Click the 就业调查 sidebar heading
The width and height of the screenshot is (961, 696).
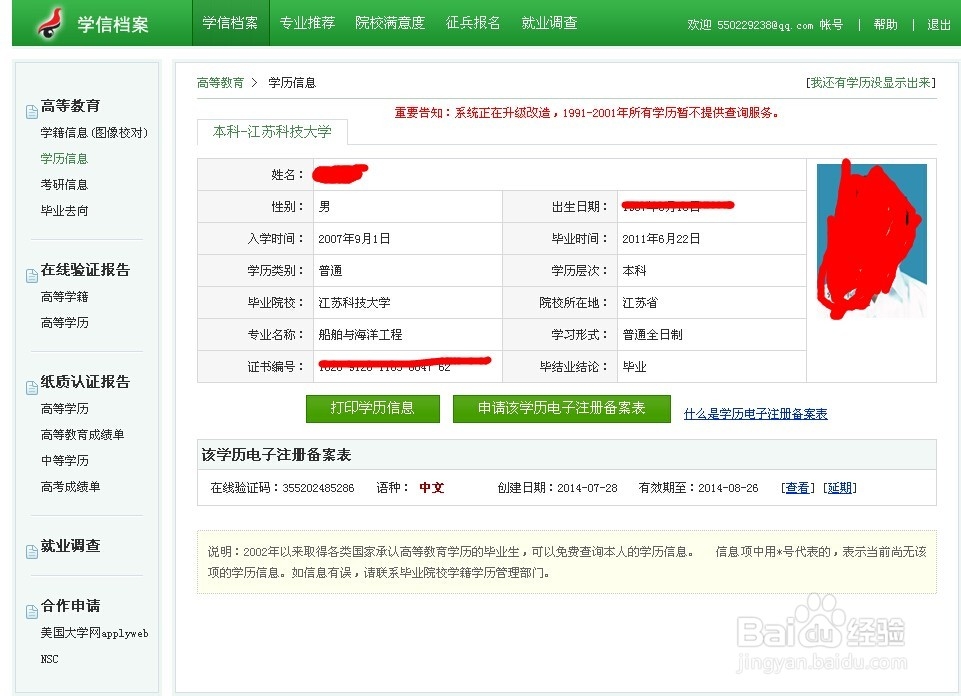coord(70,546)
